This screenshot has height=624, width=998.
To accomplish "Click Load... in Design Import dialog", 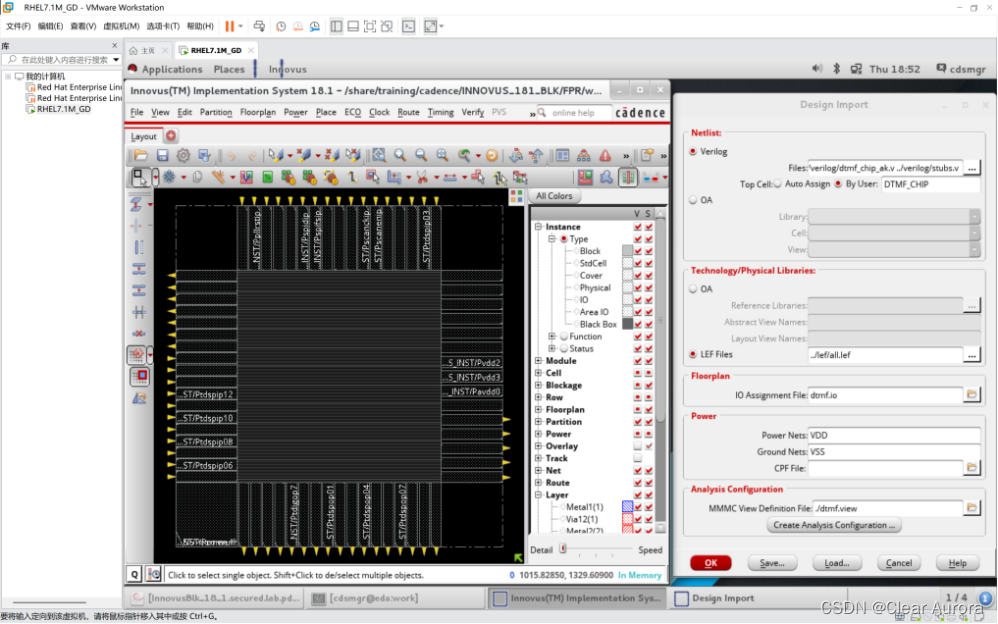I will click(836, 563).
